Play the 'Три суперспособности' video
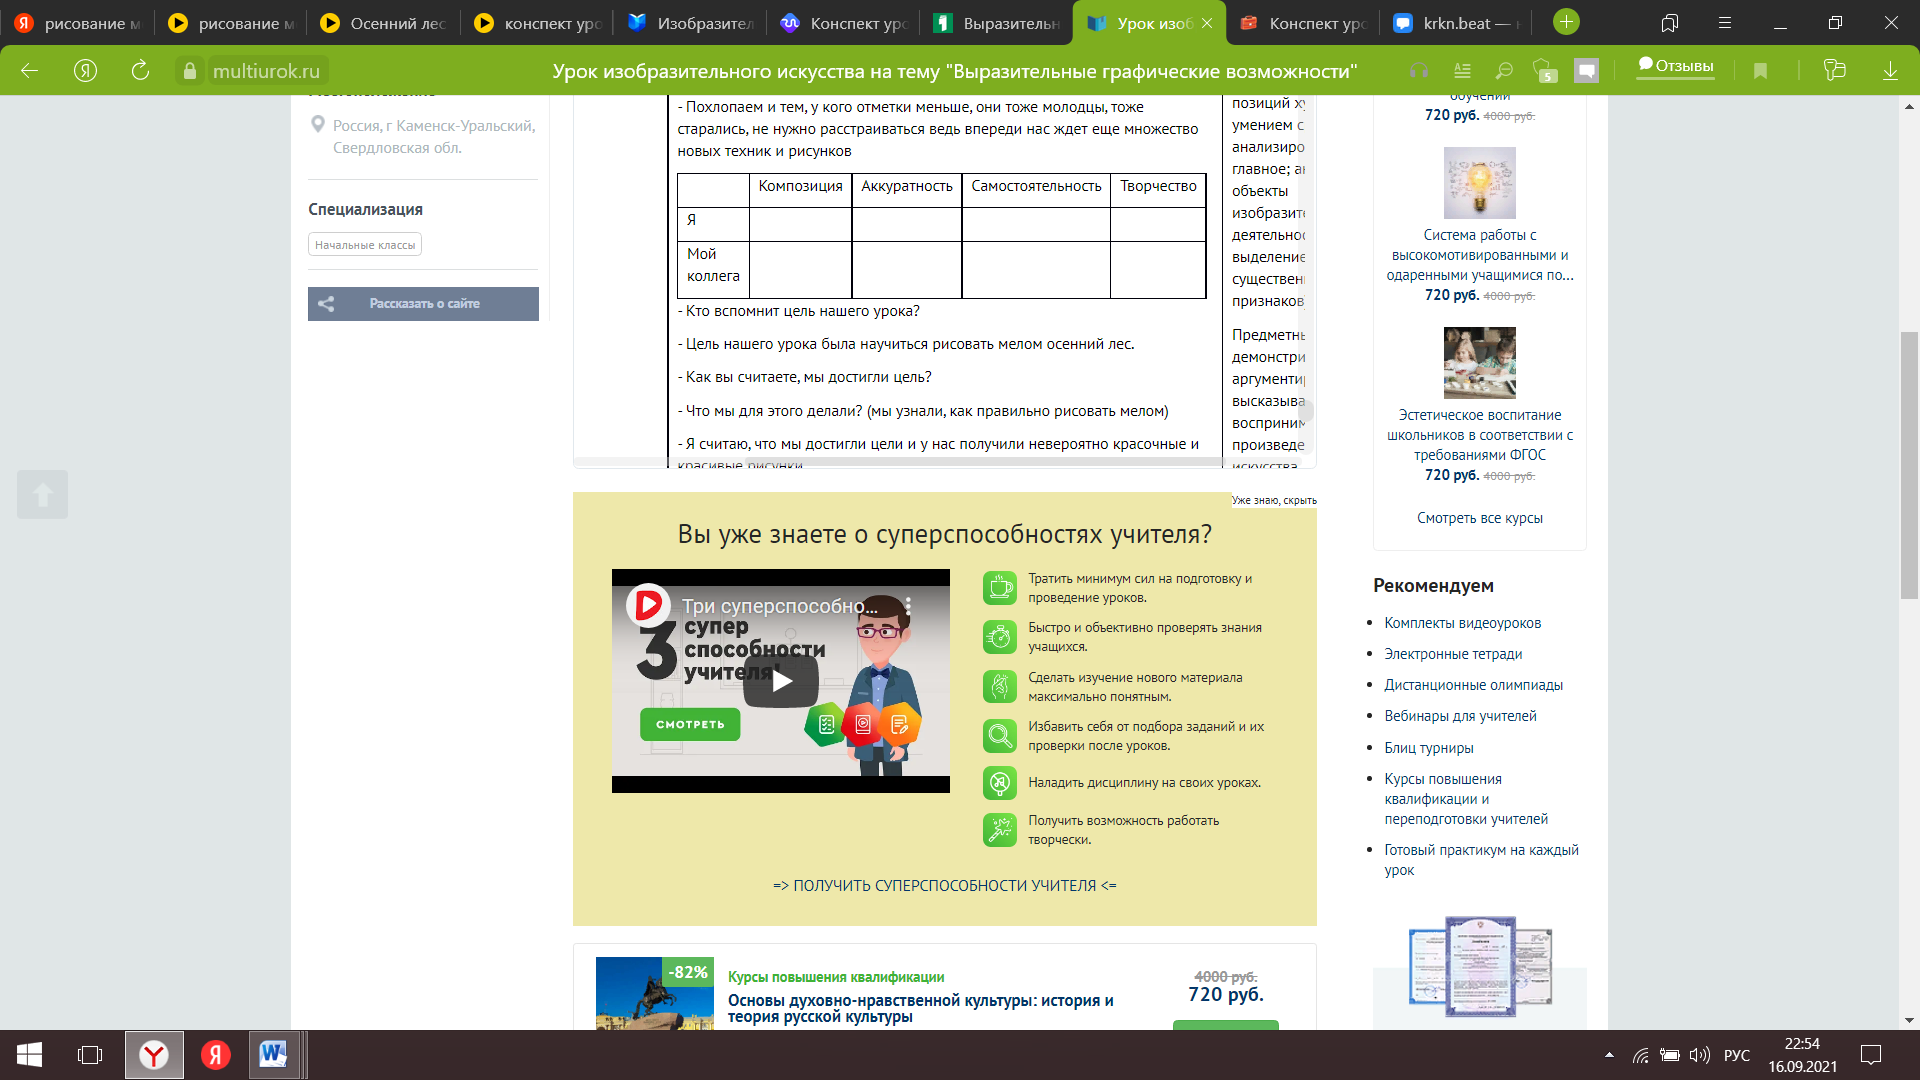1920x1080 pixels. (781, 681)
